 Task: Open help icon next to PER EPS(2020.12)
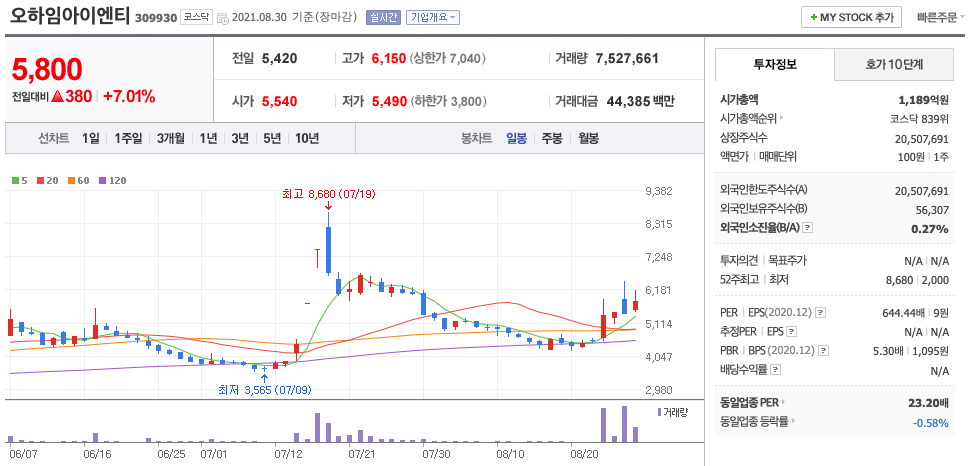pyautogui.click(x=821, y=312)
